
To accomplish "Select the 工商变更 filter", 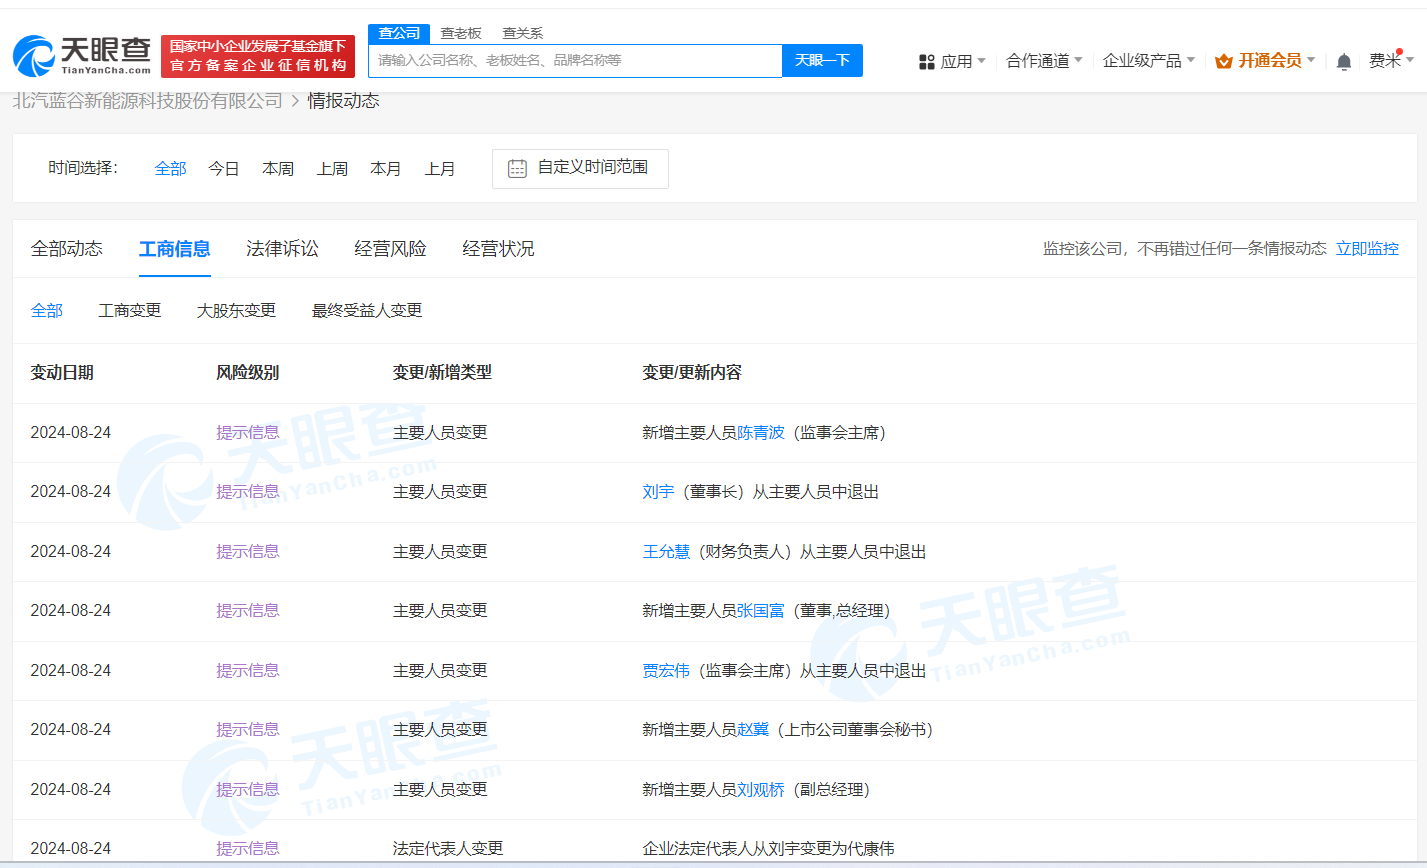I will 129,310.
